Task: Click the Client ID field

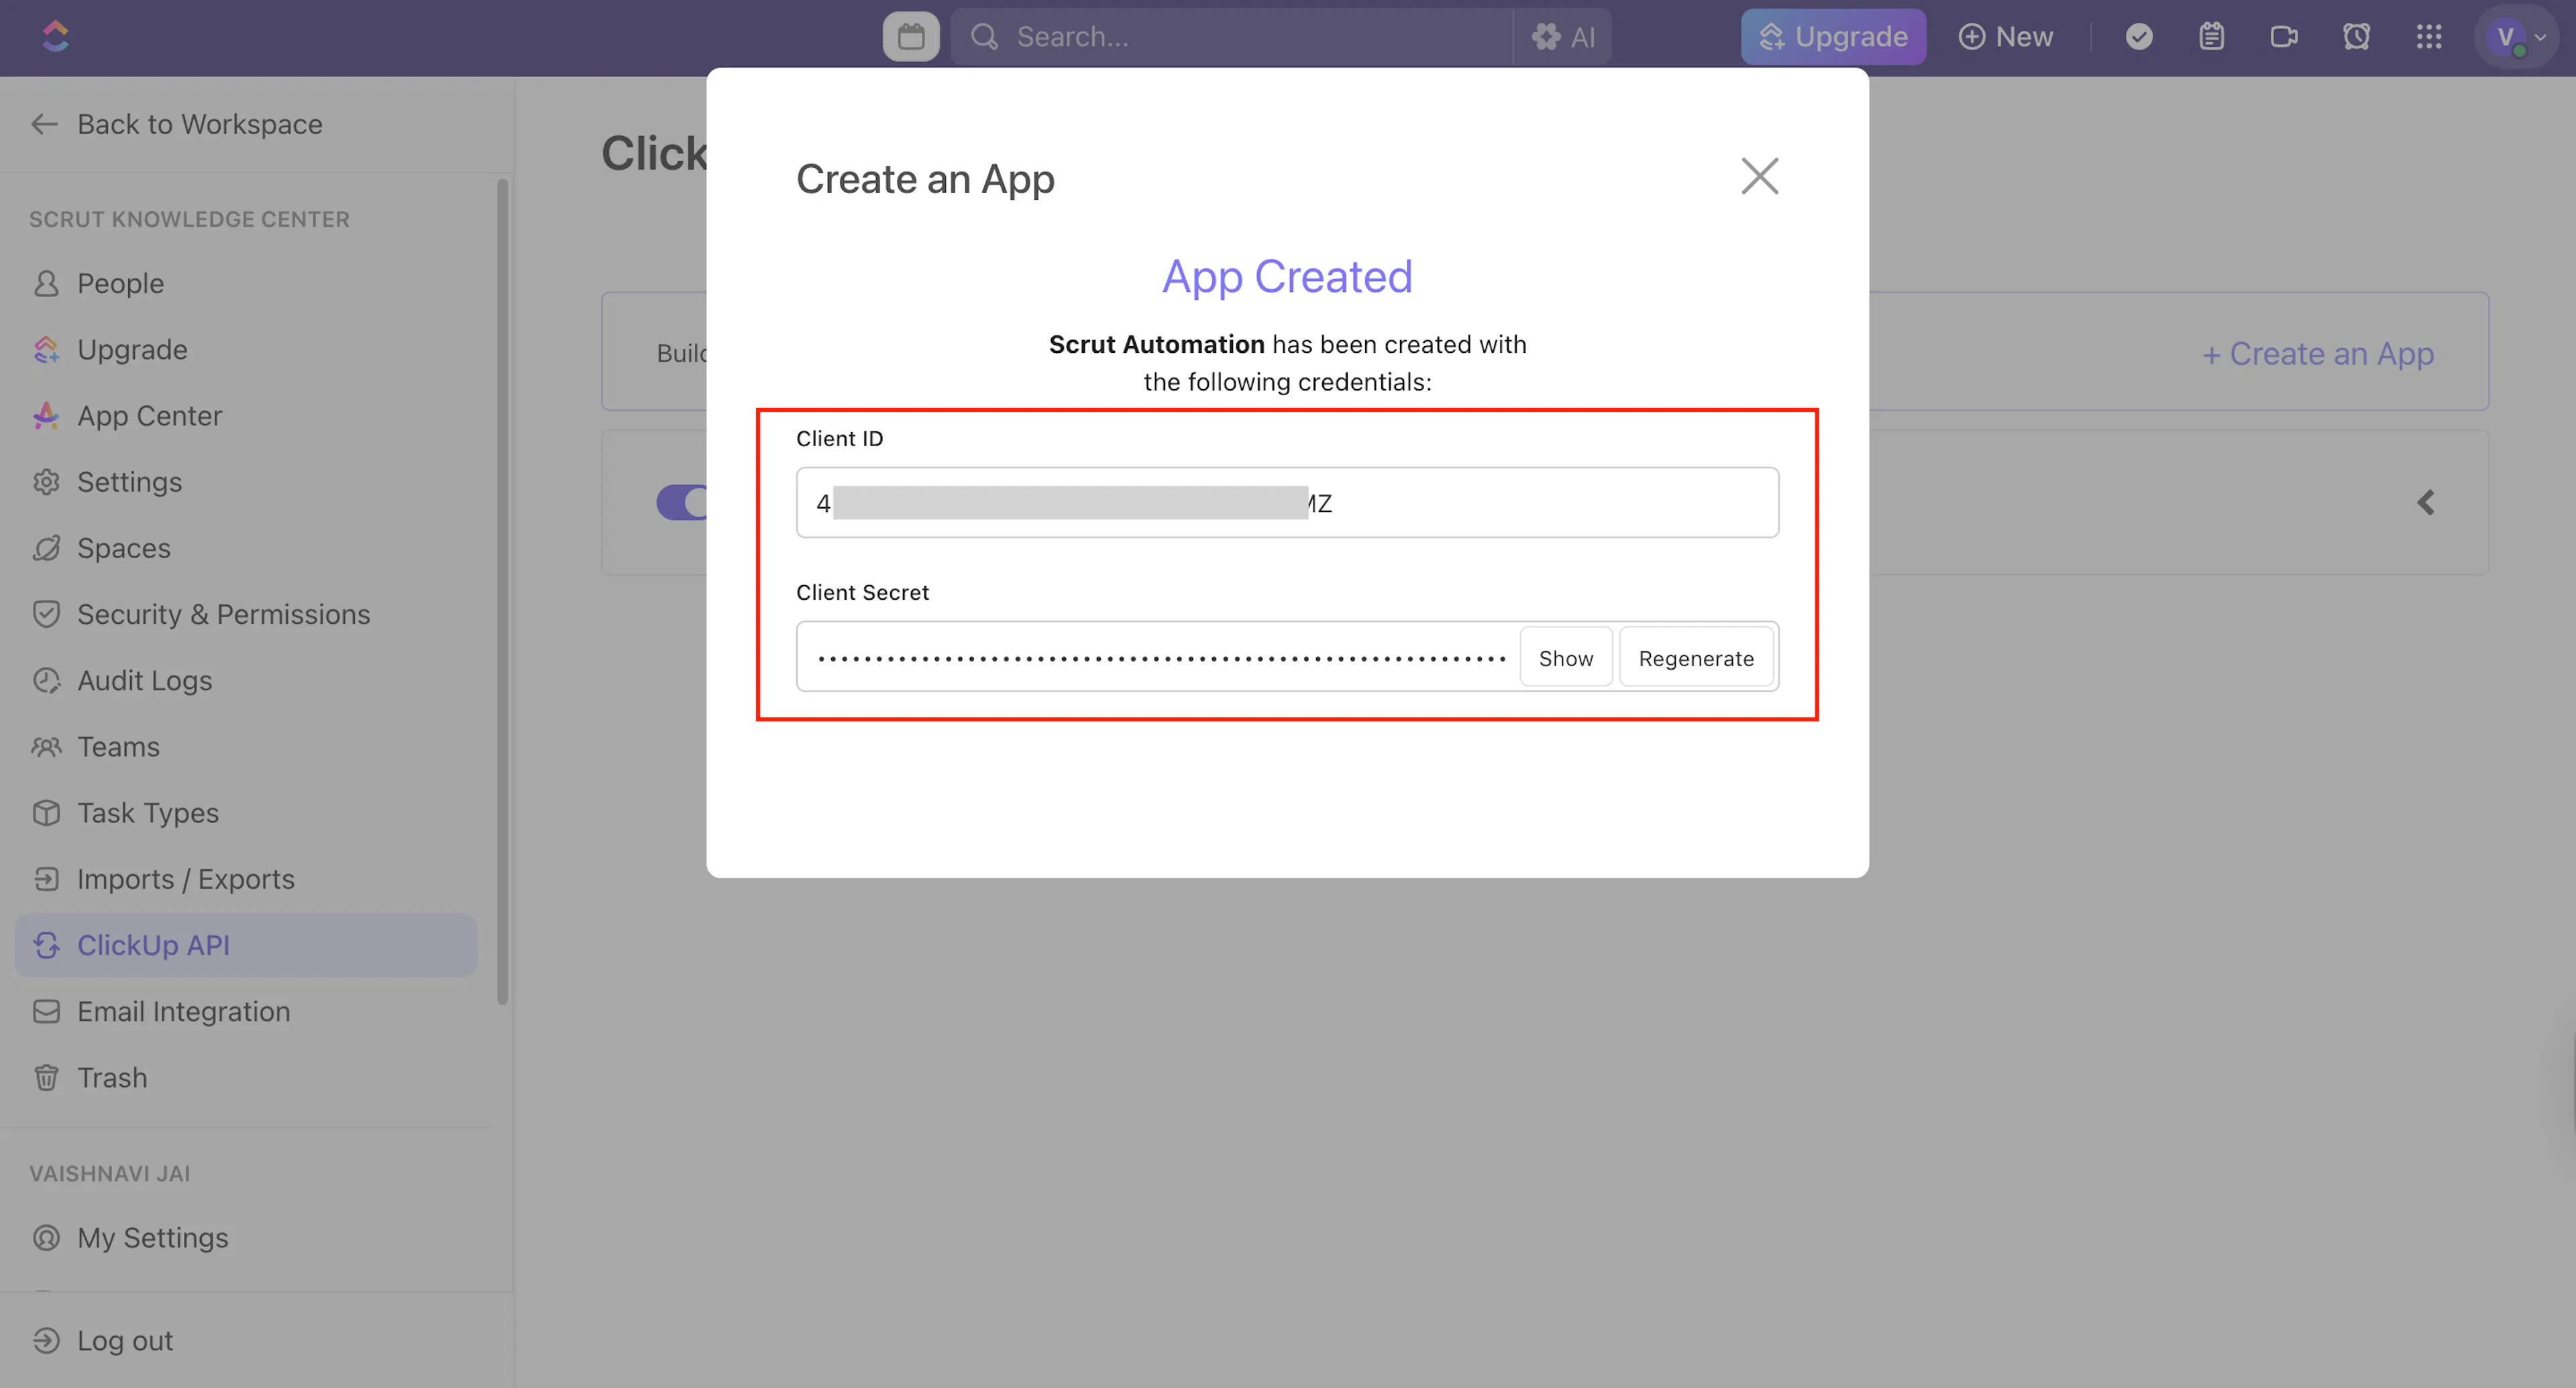Action: pyautogui.click(x=1287, y=502)
